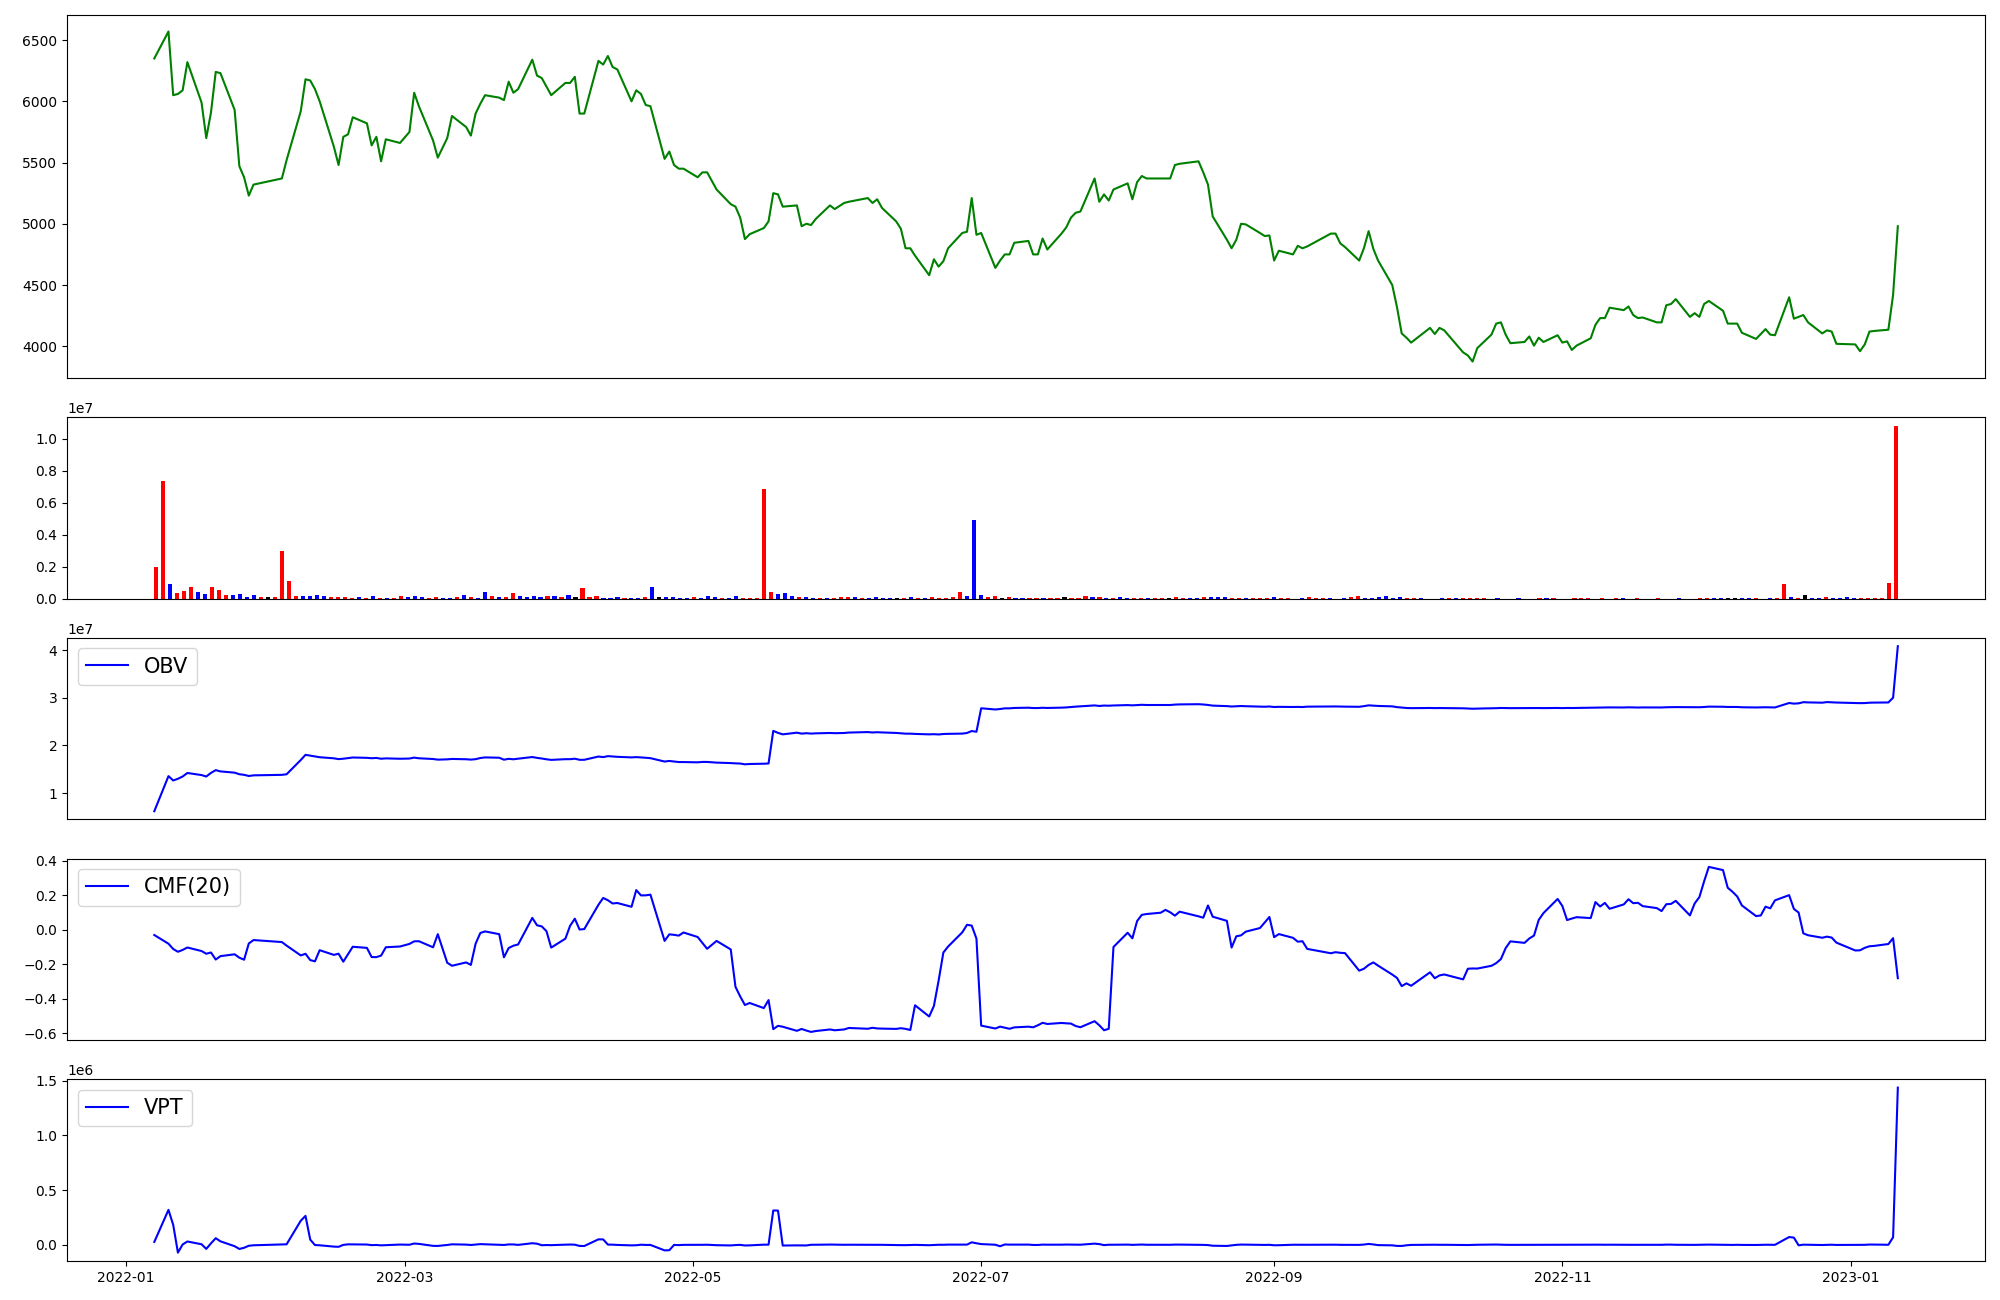
Task: Click the 2022-03 date tick label
Action: [x=405, y=1277]
